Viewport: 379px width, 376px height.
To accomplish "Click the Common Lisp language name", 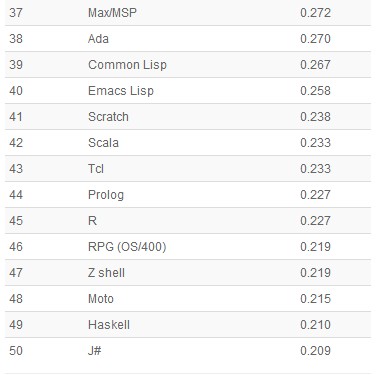I will point(127,65).
